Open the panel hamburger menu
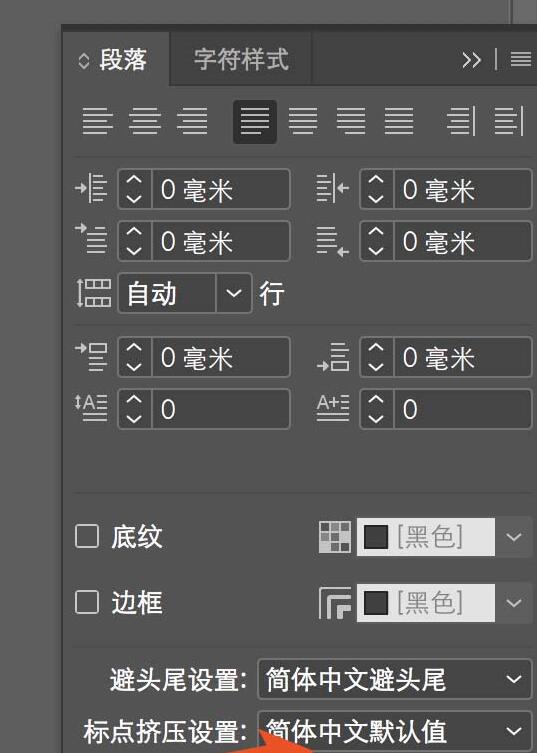Screen dimensions: 537x753 click(x=521, y=60)
